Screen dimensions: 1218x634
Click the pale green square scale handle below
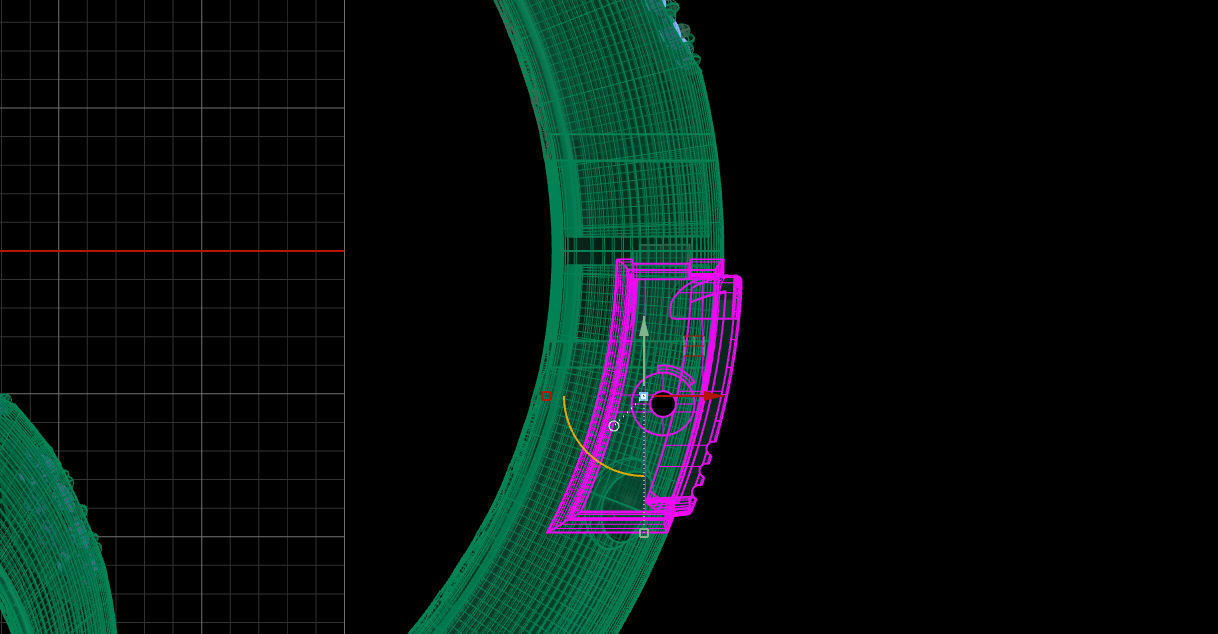pos(644,533)
